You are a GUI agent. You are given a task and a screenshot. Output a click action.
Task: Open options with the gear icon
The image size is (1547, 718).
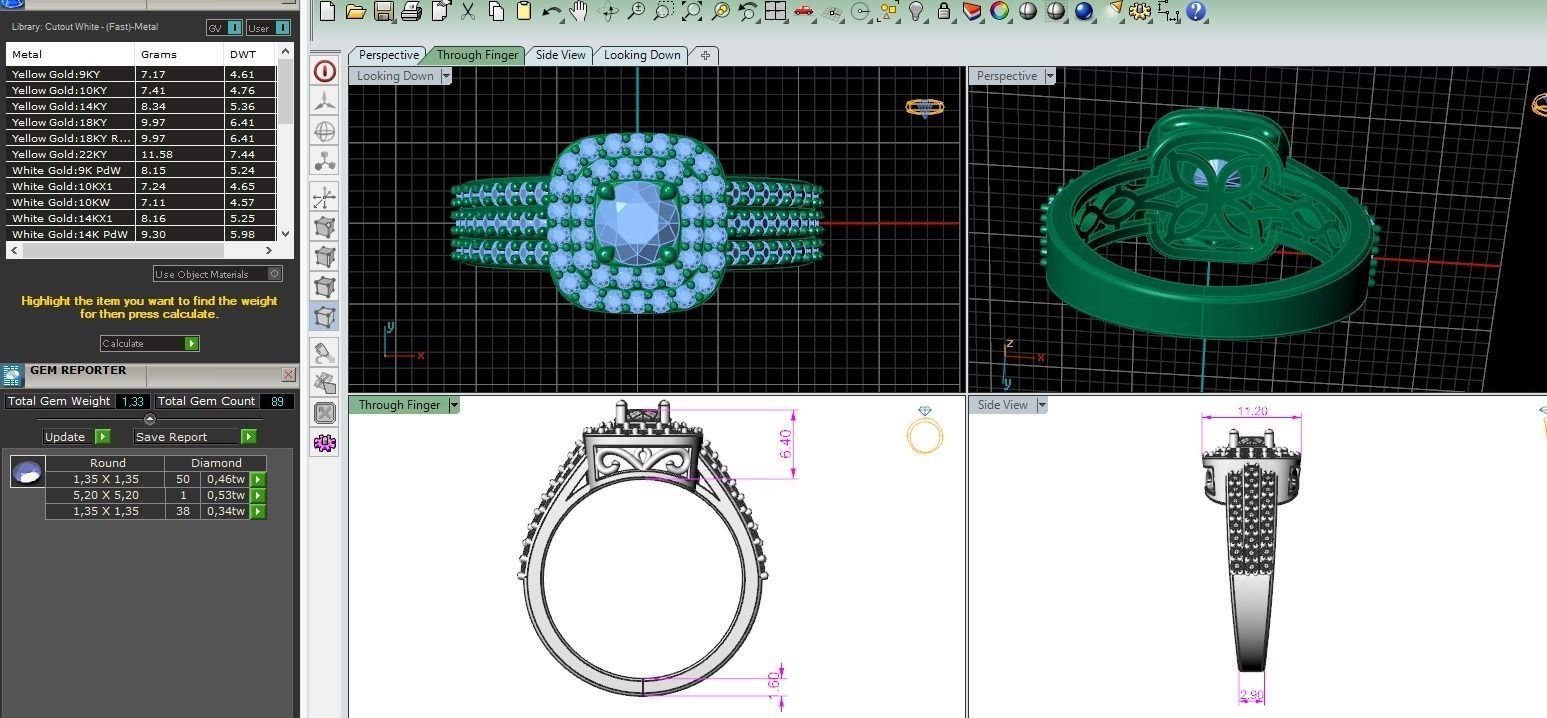[x=1139, y=12]
